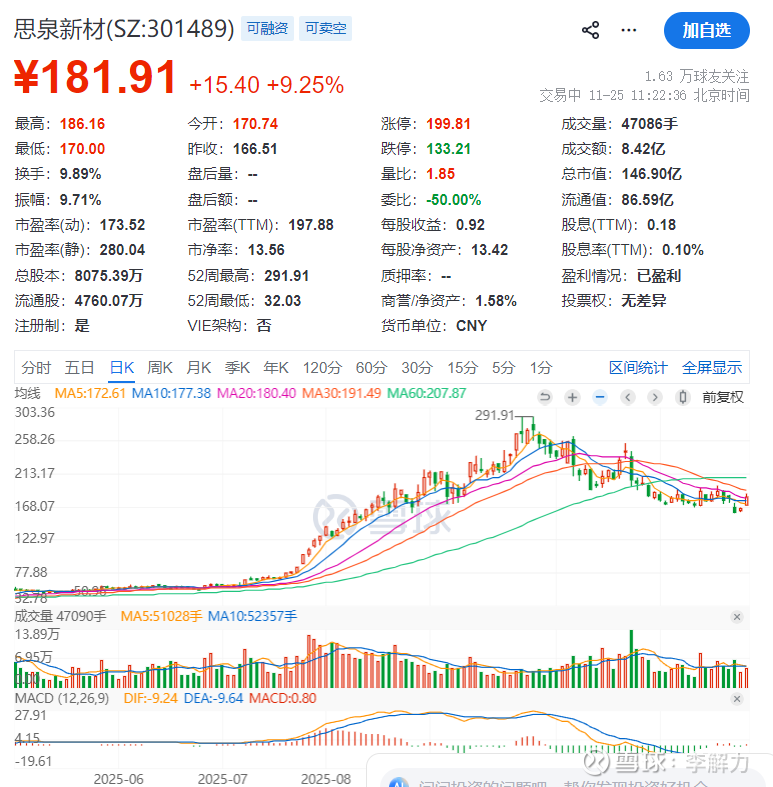Close the 成交量 volume indicator panel
Image resolution: width=773 pixels, height=787 pixels.
coord(737,617)
